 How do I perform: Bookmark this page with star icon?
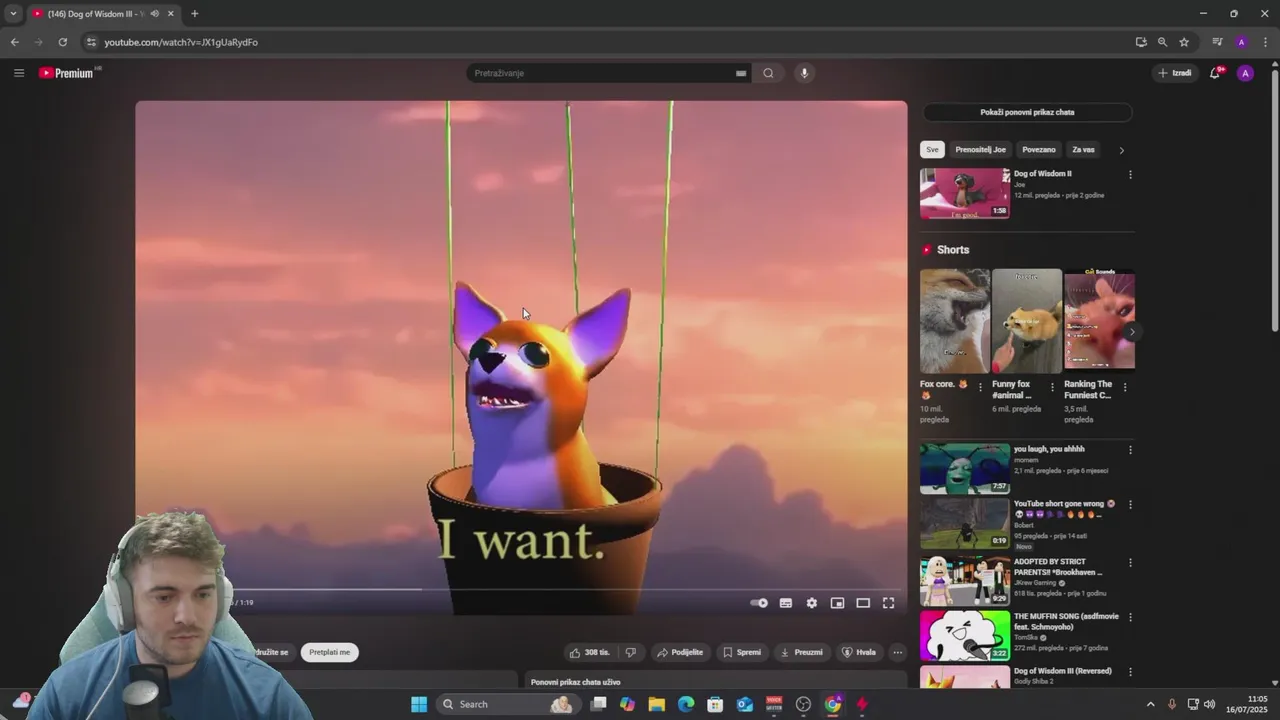[1184, 42]
